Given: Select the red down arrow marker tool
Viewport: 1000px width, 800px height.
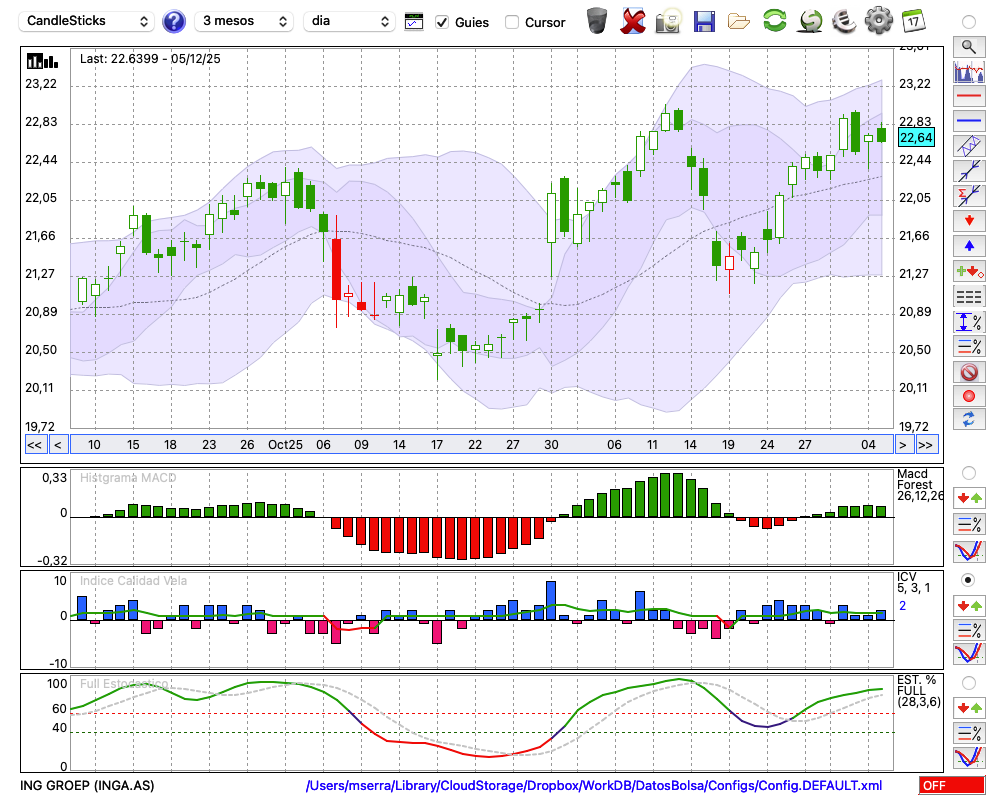Looking at the screenshot, I should tap(968, 220).
